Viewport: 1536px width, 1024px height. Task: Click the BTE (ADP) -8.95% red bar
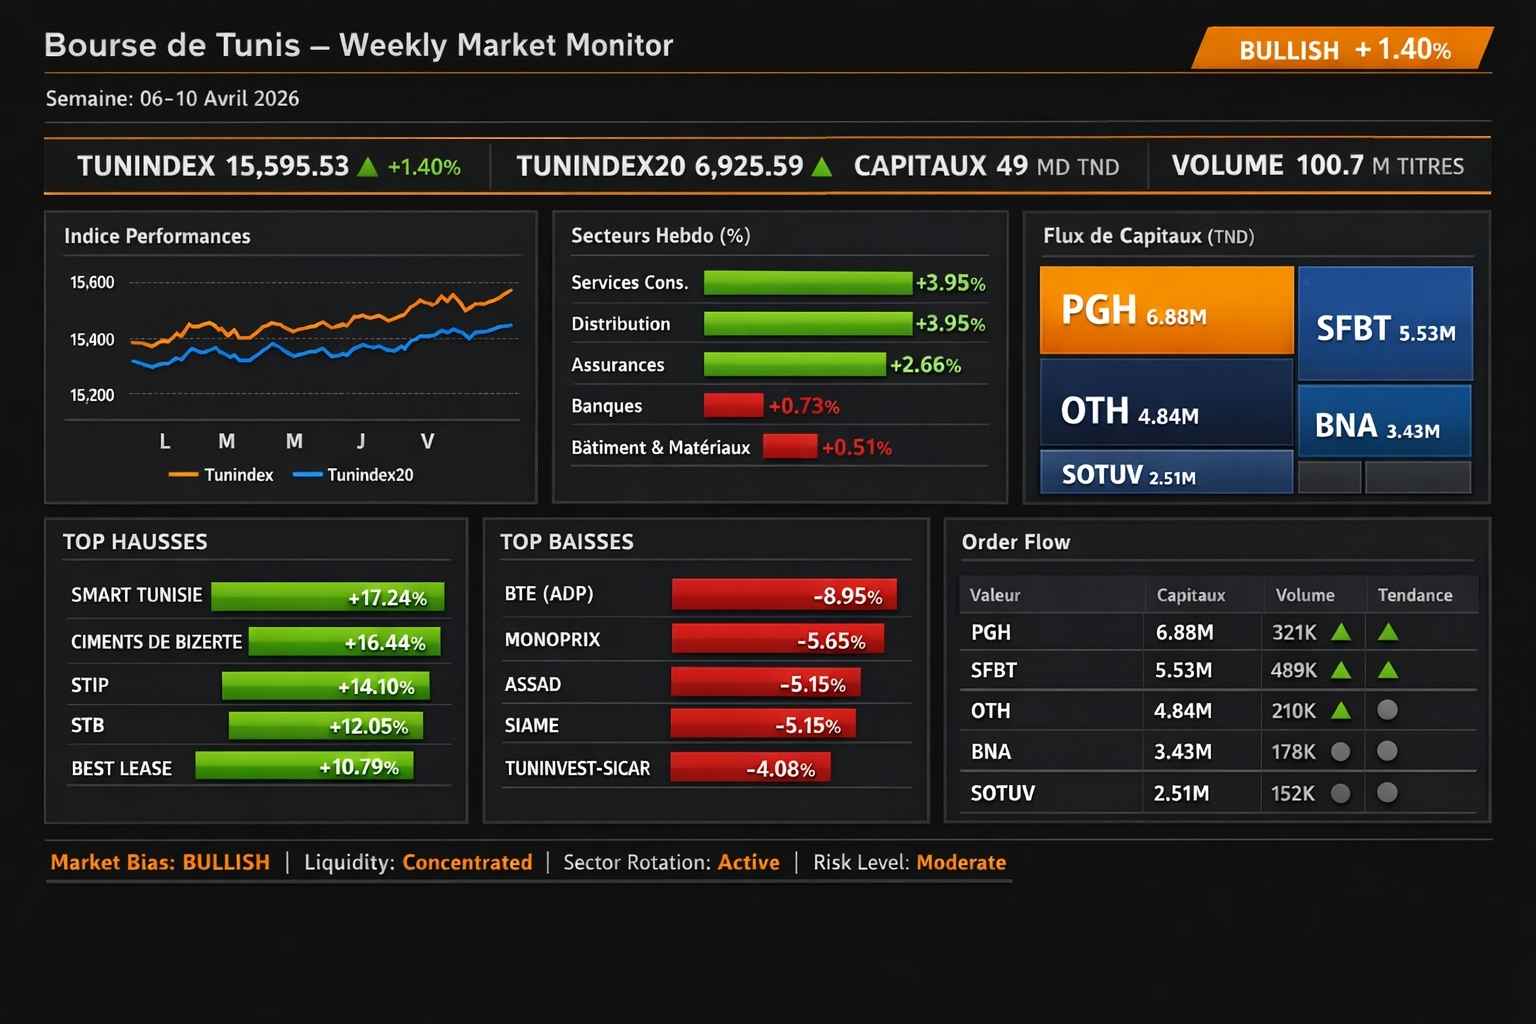coord(785,595)
